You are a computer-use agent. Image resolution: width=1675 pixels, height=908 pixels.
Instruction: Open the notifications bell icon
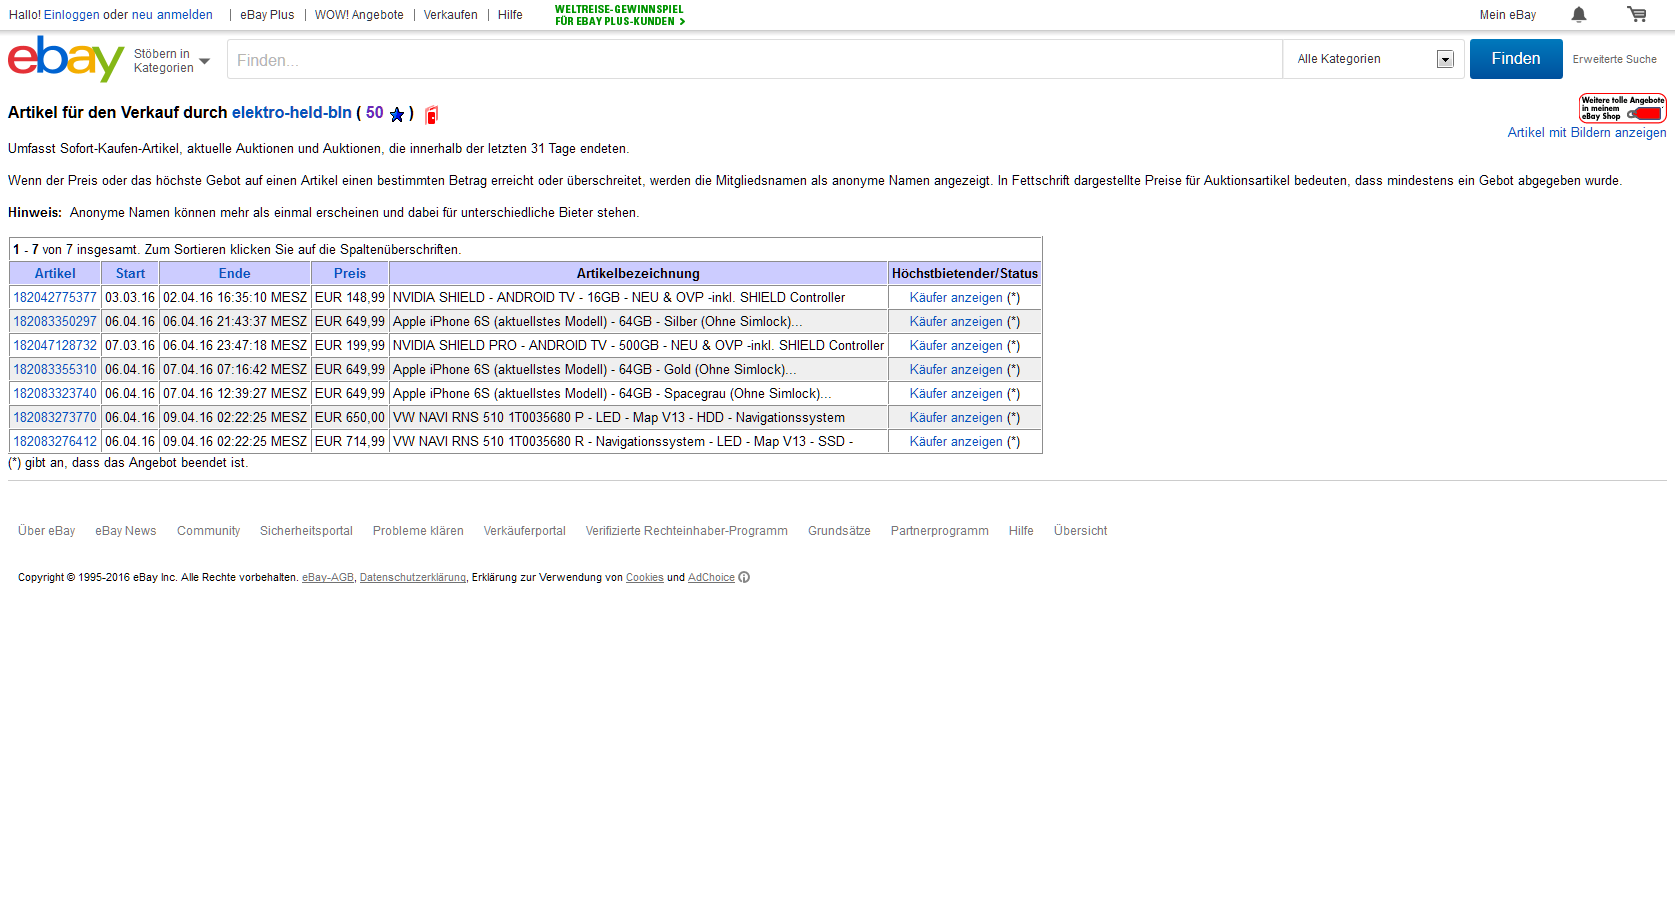pos(1579,14)
